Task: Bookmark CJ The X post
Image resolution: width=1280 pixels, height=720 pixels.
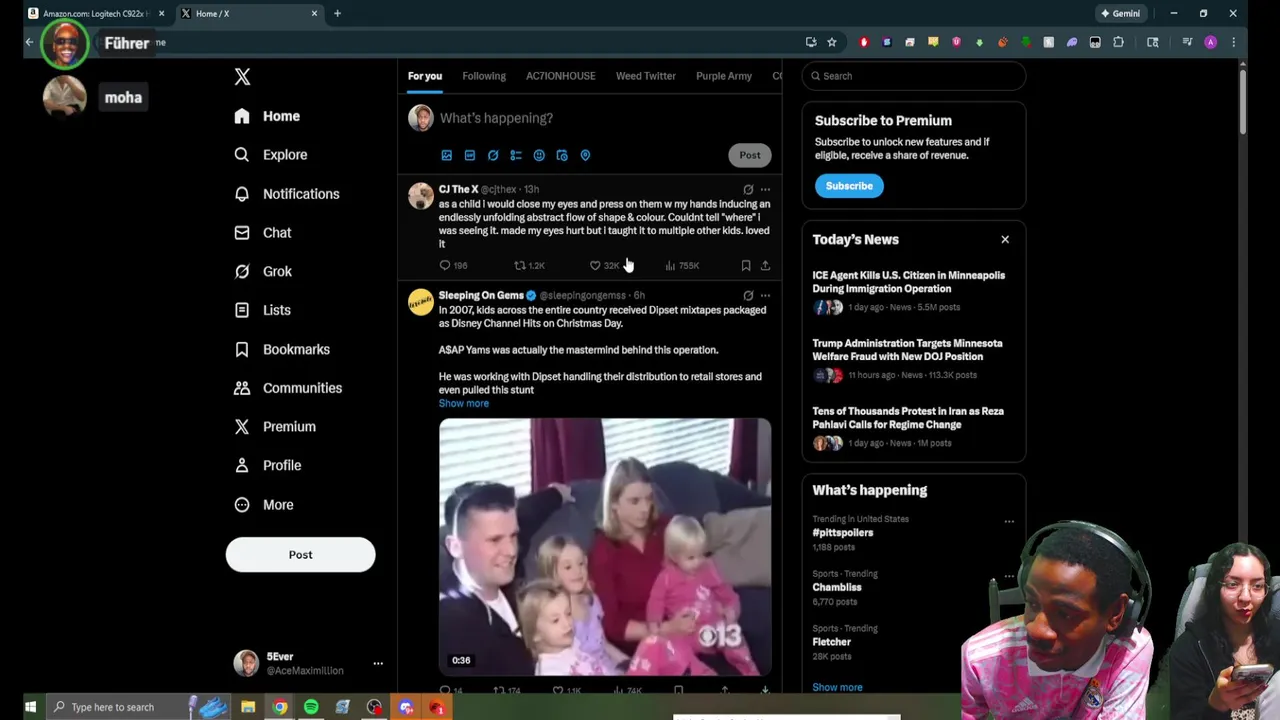Action: point(746,265)
